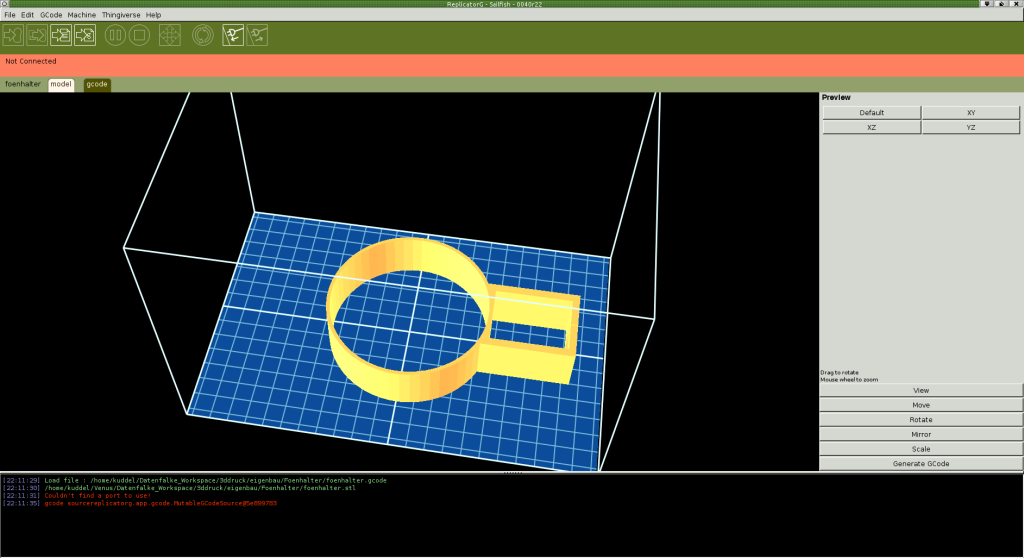Viewport: 1024px width, 558px height.
Task: Click the Pause build icon
Action: click(x=115, y=35)
